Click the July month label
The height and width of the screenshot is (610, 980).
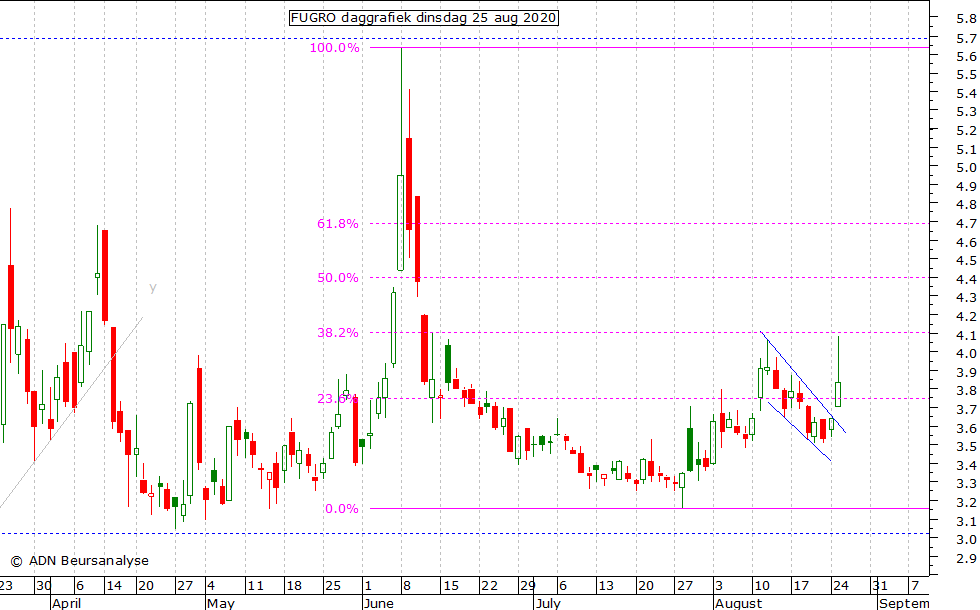pos(549,603)
